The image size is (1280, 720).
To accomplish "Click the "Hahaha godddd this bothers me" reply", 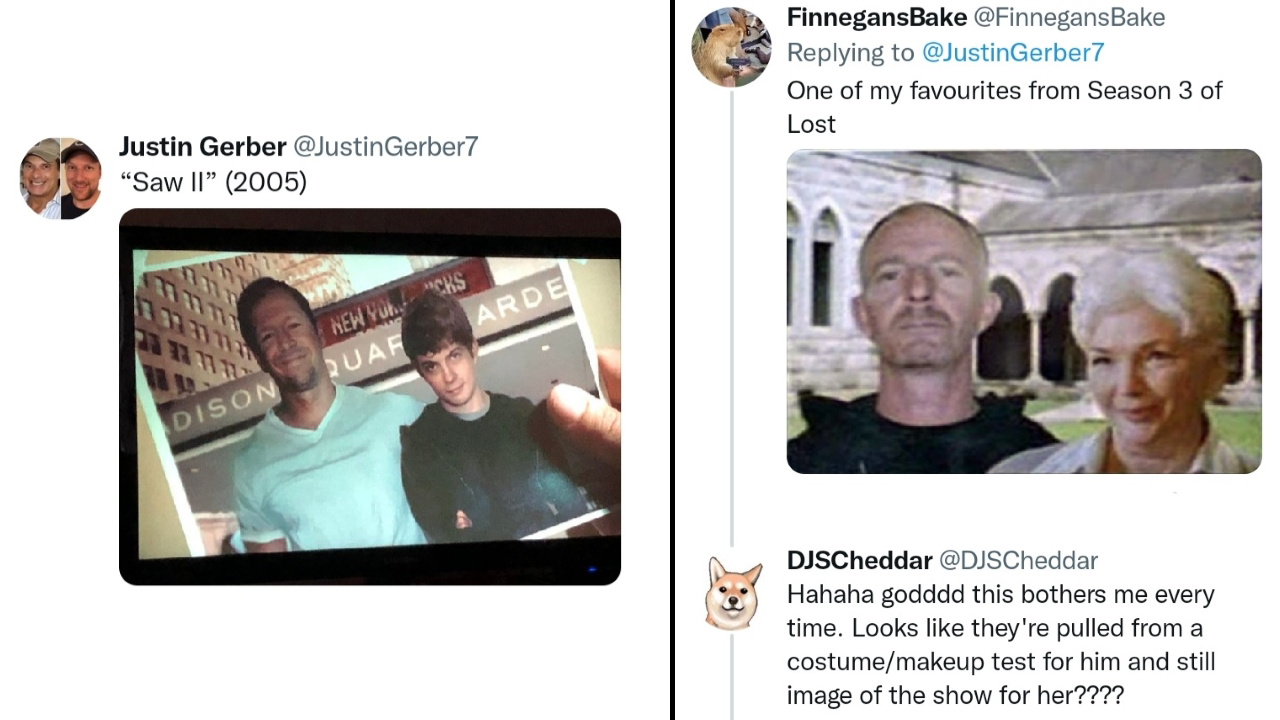I will [x=1000, y=595].
